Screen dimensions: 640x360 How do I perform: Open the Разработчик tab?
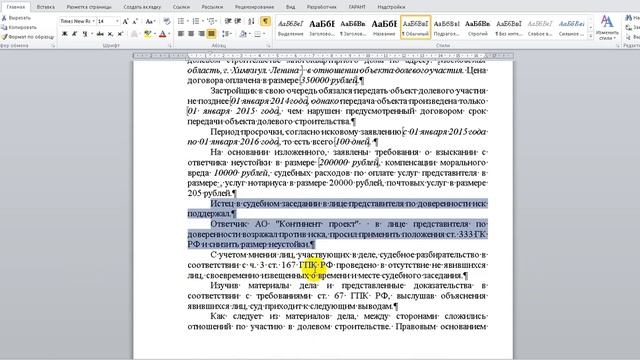[322, 7]
